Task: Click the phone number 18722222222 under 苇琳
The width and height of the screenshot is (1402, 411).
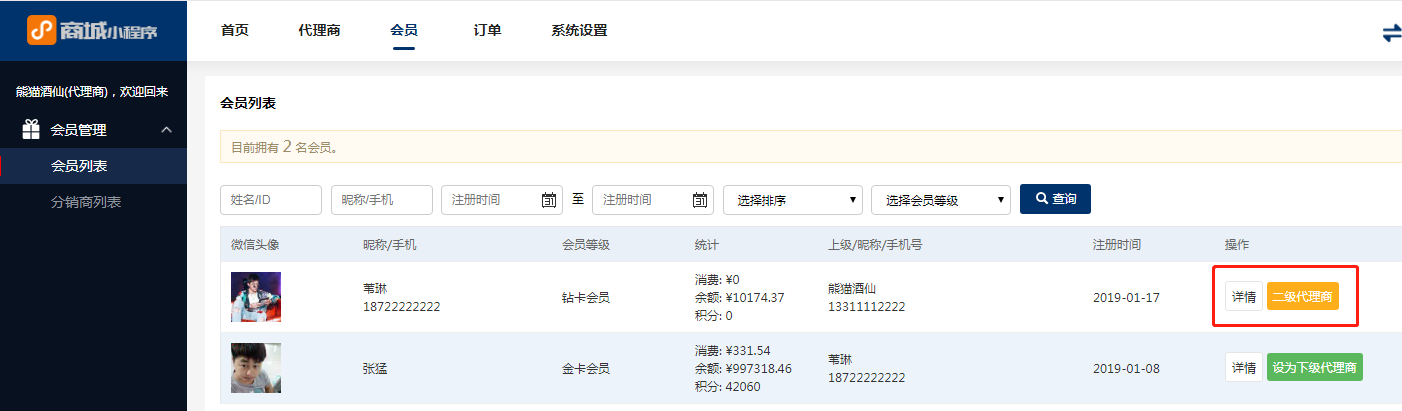Action: (401, 307)
